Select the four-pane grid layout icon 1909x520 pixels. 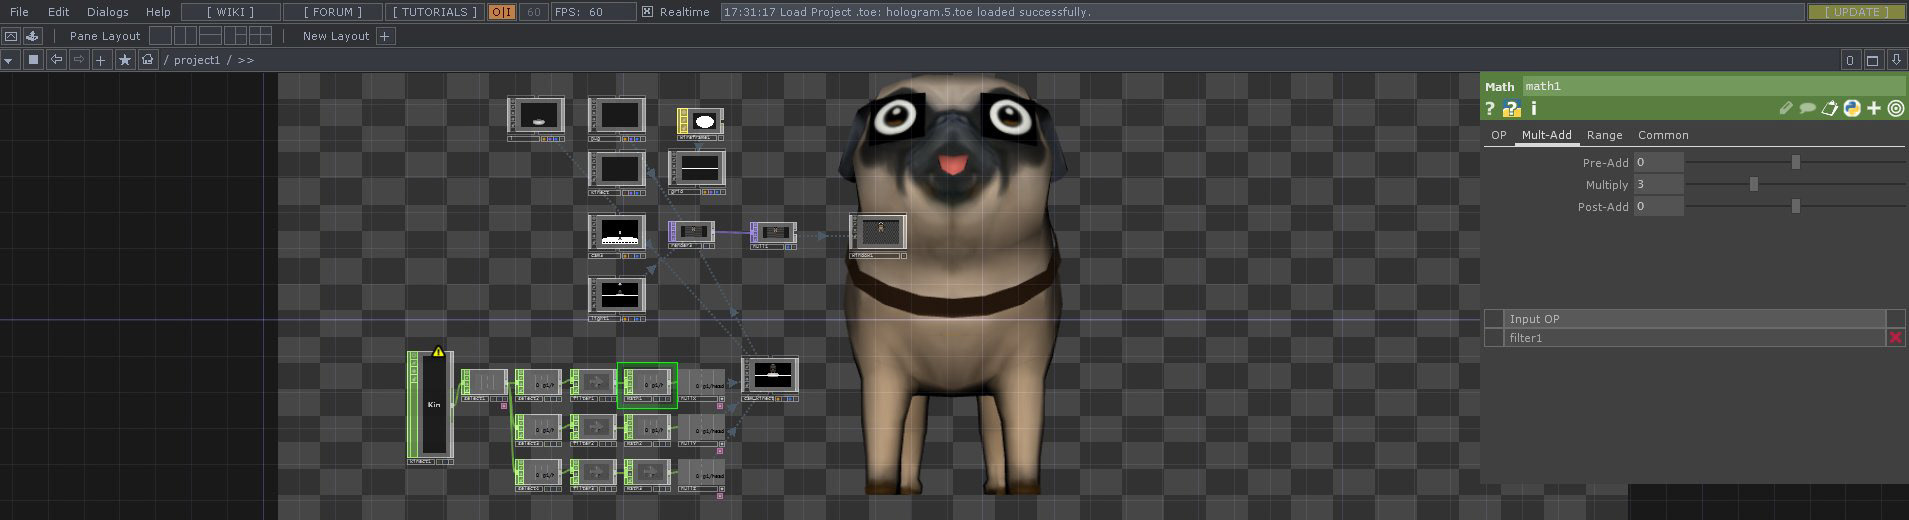[x=260, y=36]
